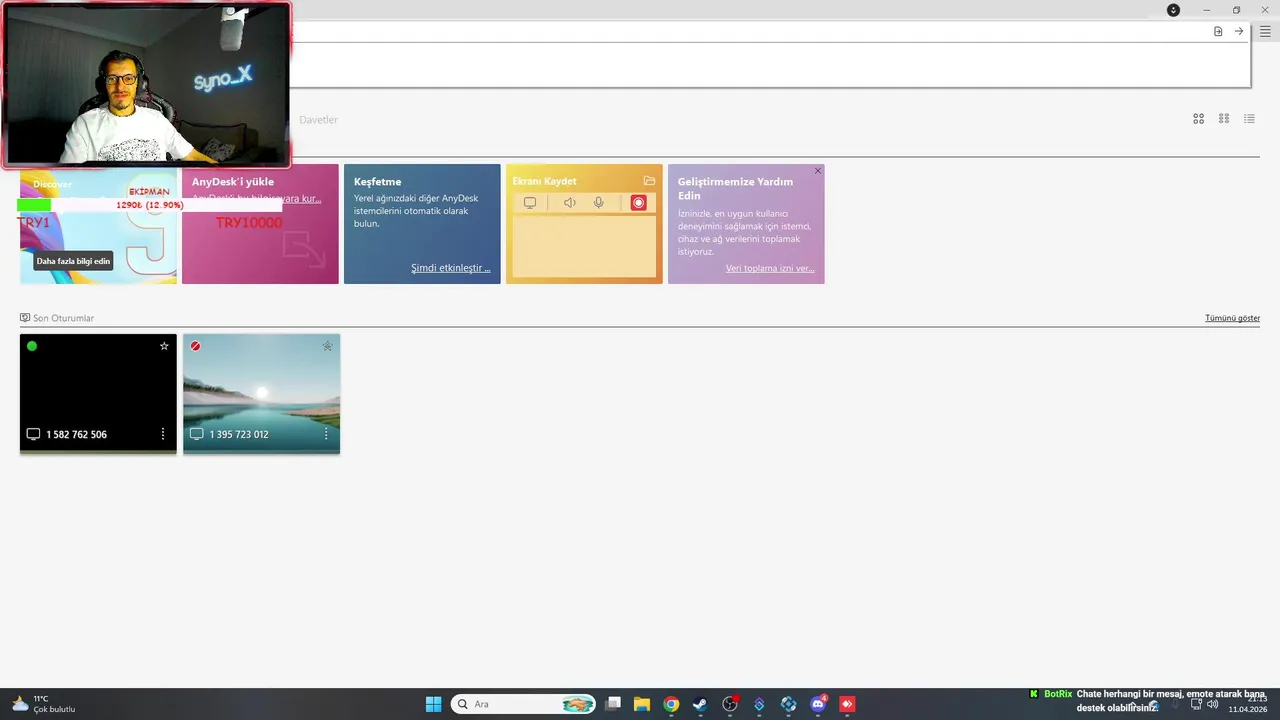Open Discord from the taskbar
The width and height of the screenshot is (1280, 720).
(x=818, y=704)
